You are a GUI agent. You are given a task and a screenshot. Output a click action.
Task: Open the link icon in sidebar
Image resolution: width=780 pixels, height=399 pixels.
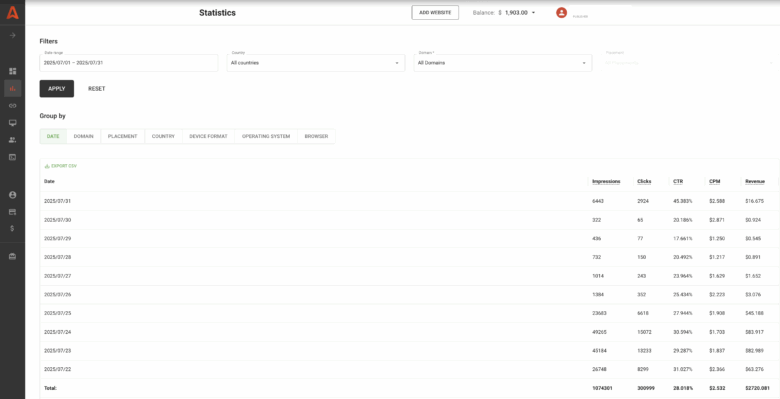point(12,105)
